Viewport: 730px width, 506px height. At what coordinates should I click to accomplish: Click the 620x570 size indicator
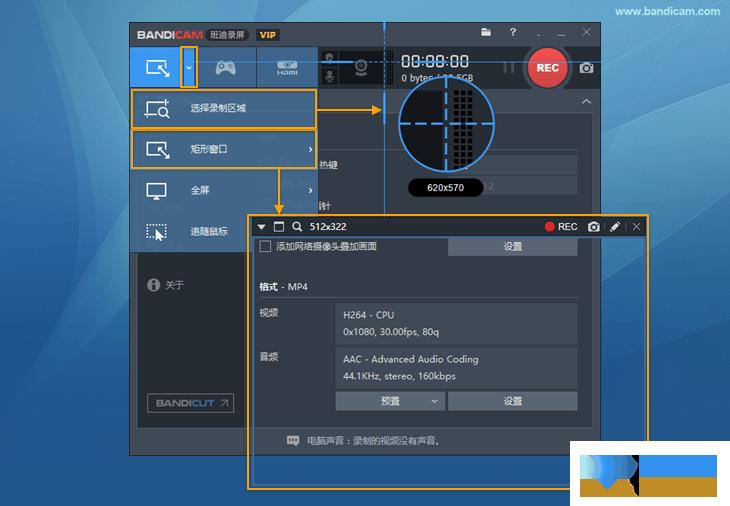[x=446, y=188]
